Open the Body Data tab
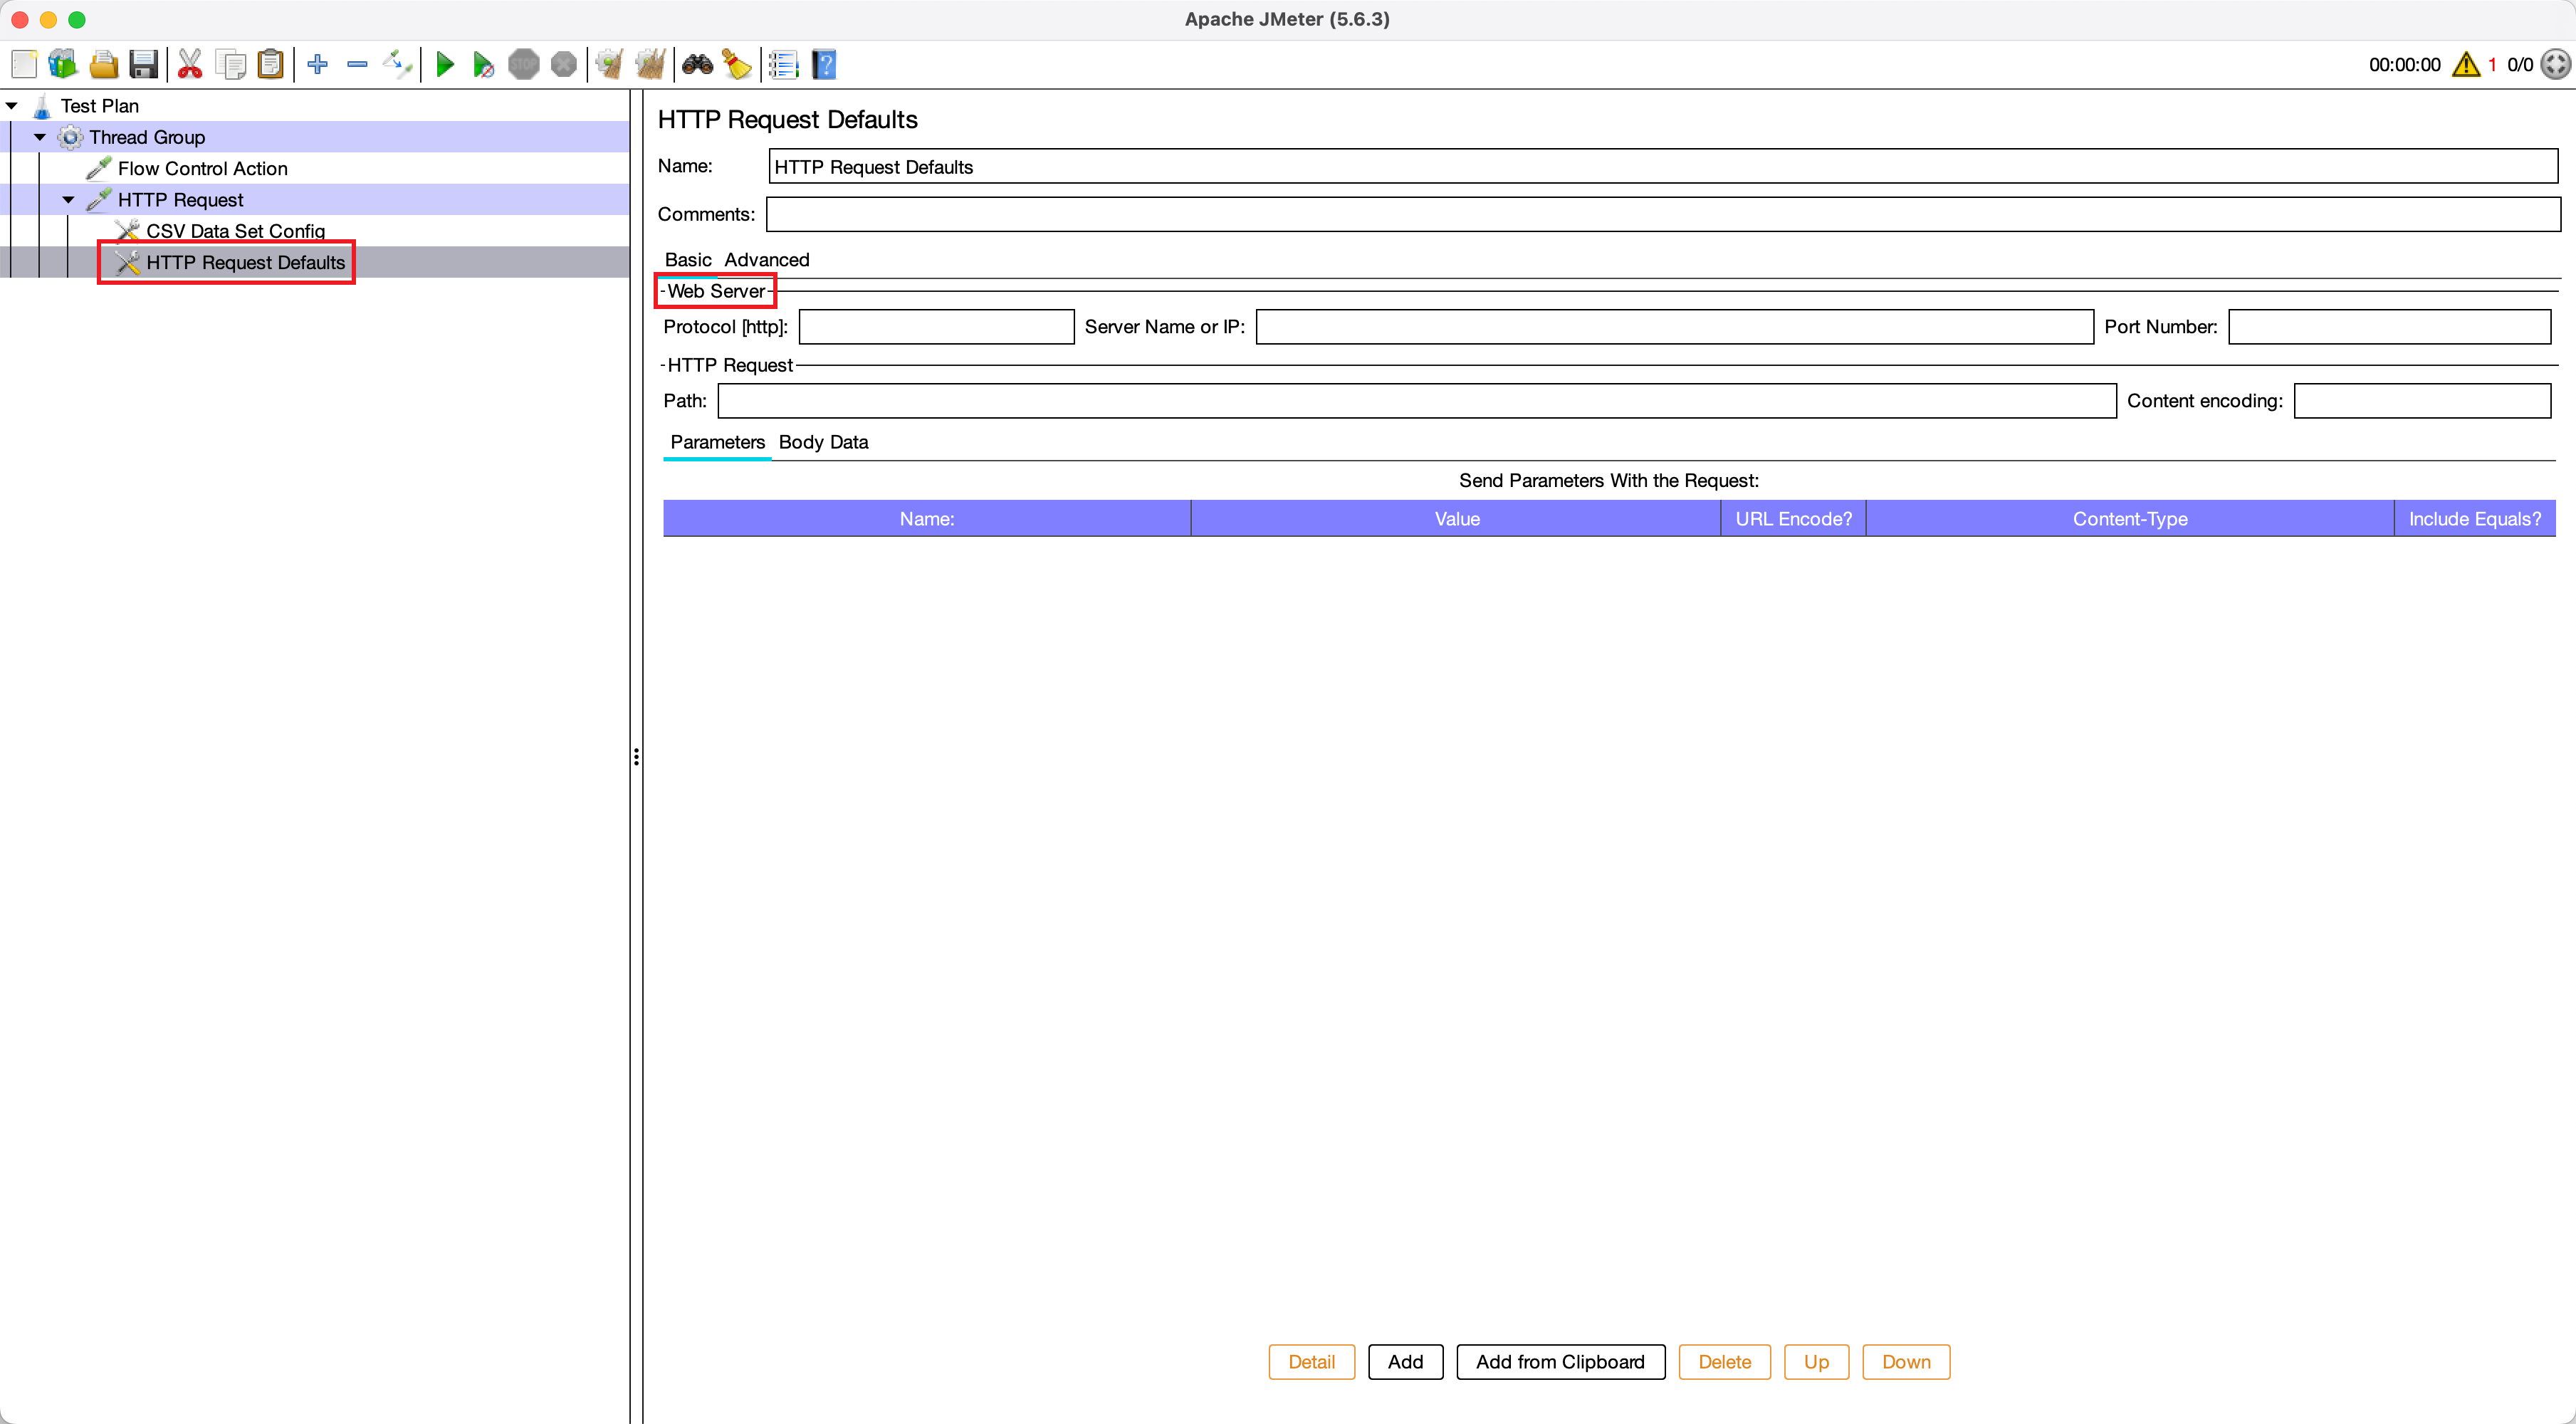Viewport: 2576px width, 1424px height. point(823,442)
